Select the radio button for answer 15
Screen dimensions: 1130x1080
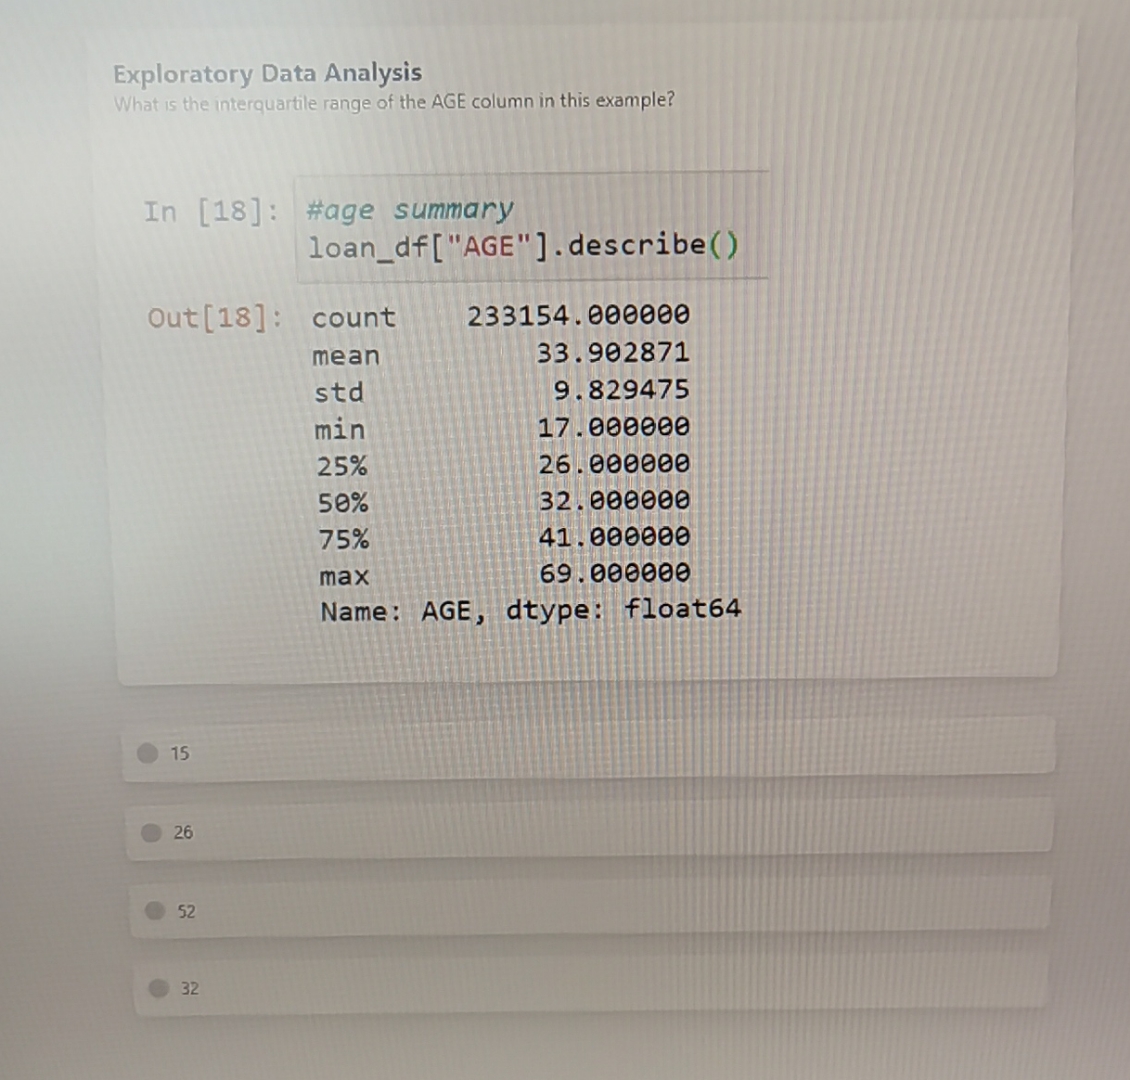(148, 753)
